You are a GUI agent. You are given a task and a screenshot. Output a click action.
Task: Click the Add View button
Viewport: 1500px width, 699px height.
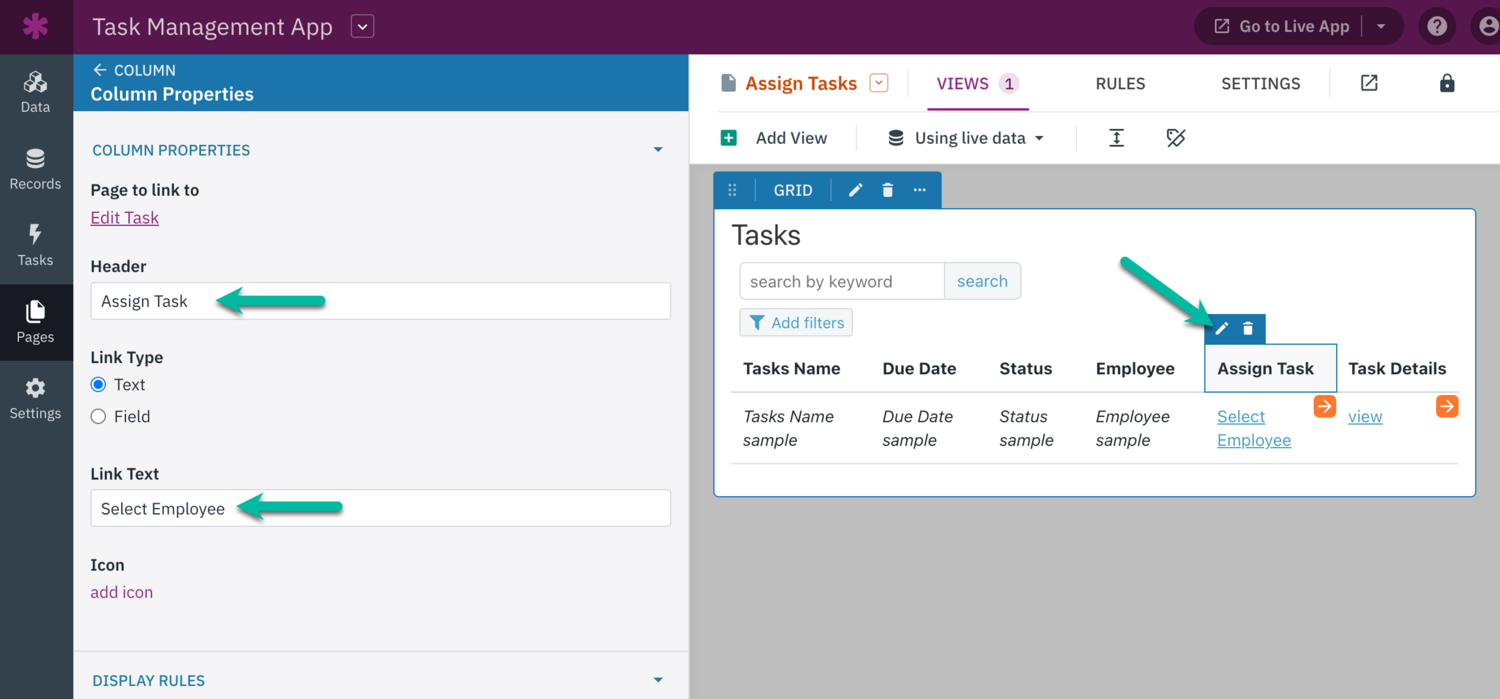pos(775,138)
